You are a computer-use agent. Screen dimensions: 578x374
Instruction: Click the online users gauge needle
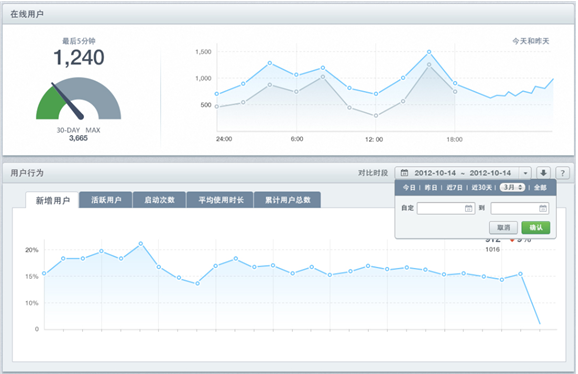point(67,101)
